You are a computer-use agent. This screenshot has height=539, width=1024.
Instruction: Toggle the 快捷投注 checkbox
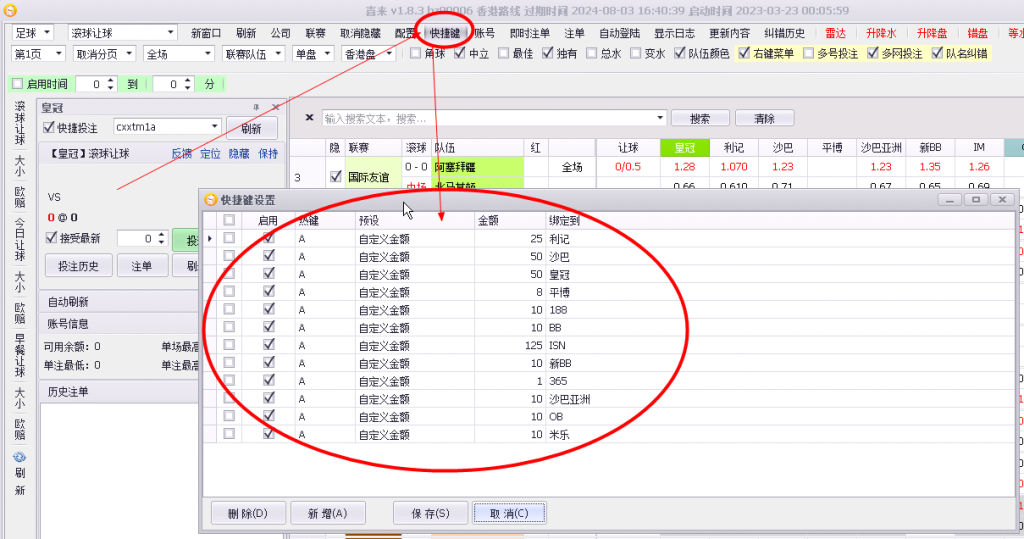(49, 128)
